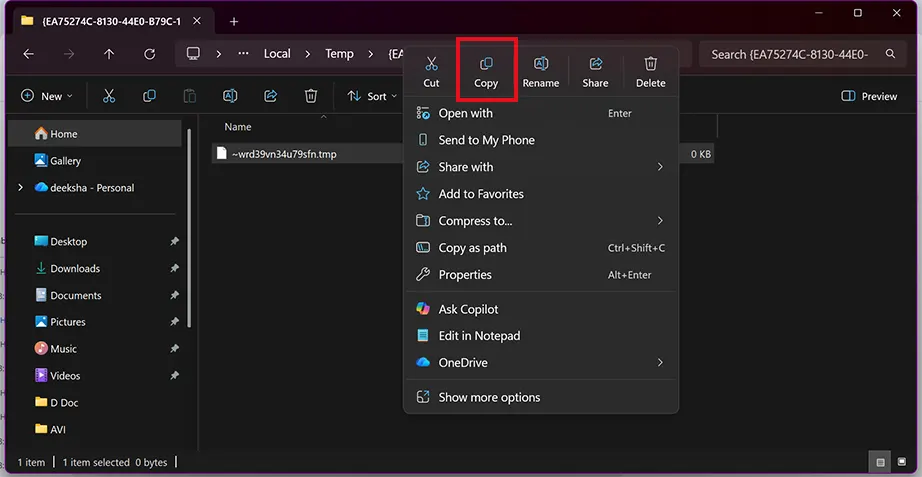Image resolution: width=922 pixels, height=477 pixels.
Task: Expand deeksha - Personal chevron
Action: pyautogui.click(x=21, y=188)
